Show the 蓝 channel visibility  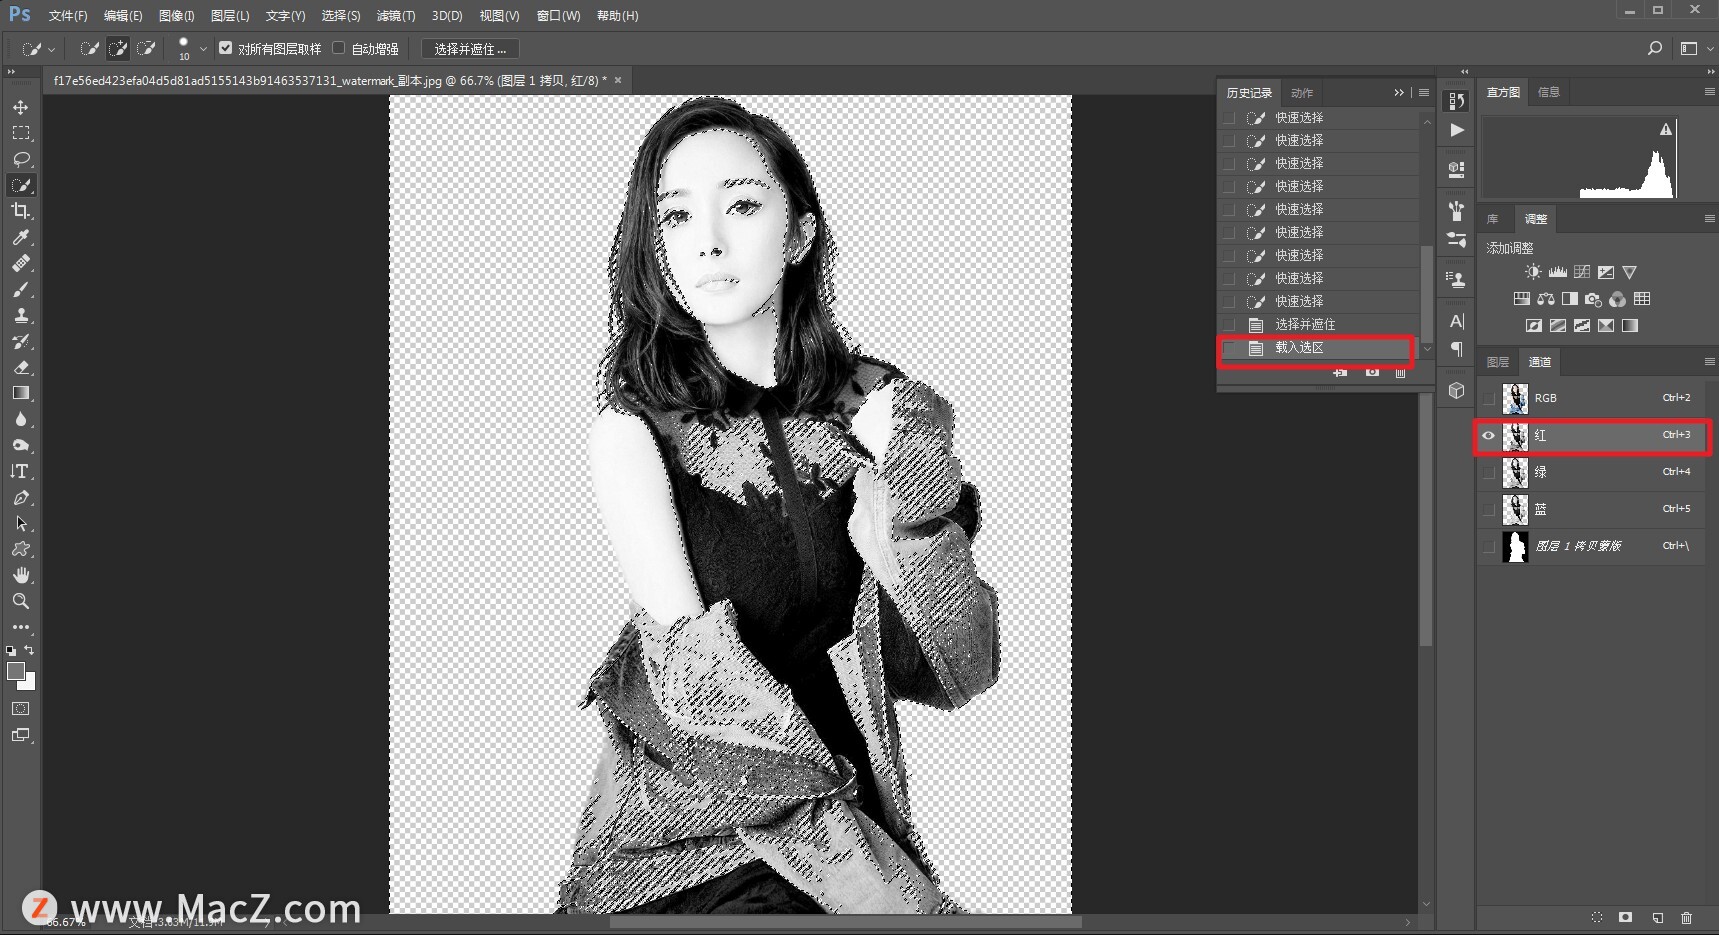(x=1489, y=509)
